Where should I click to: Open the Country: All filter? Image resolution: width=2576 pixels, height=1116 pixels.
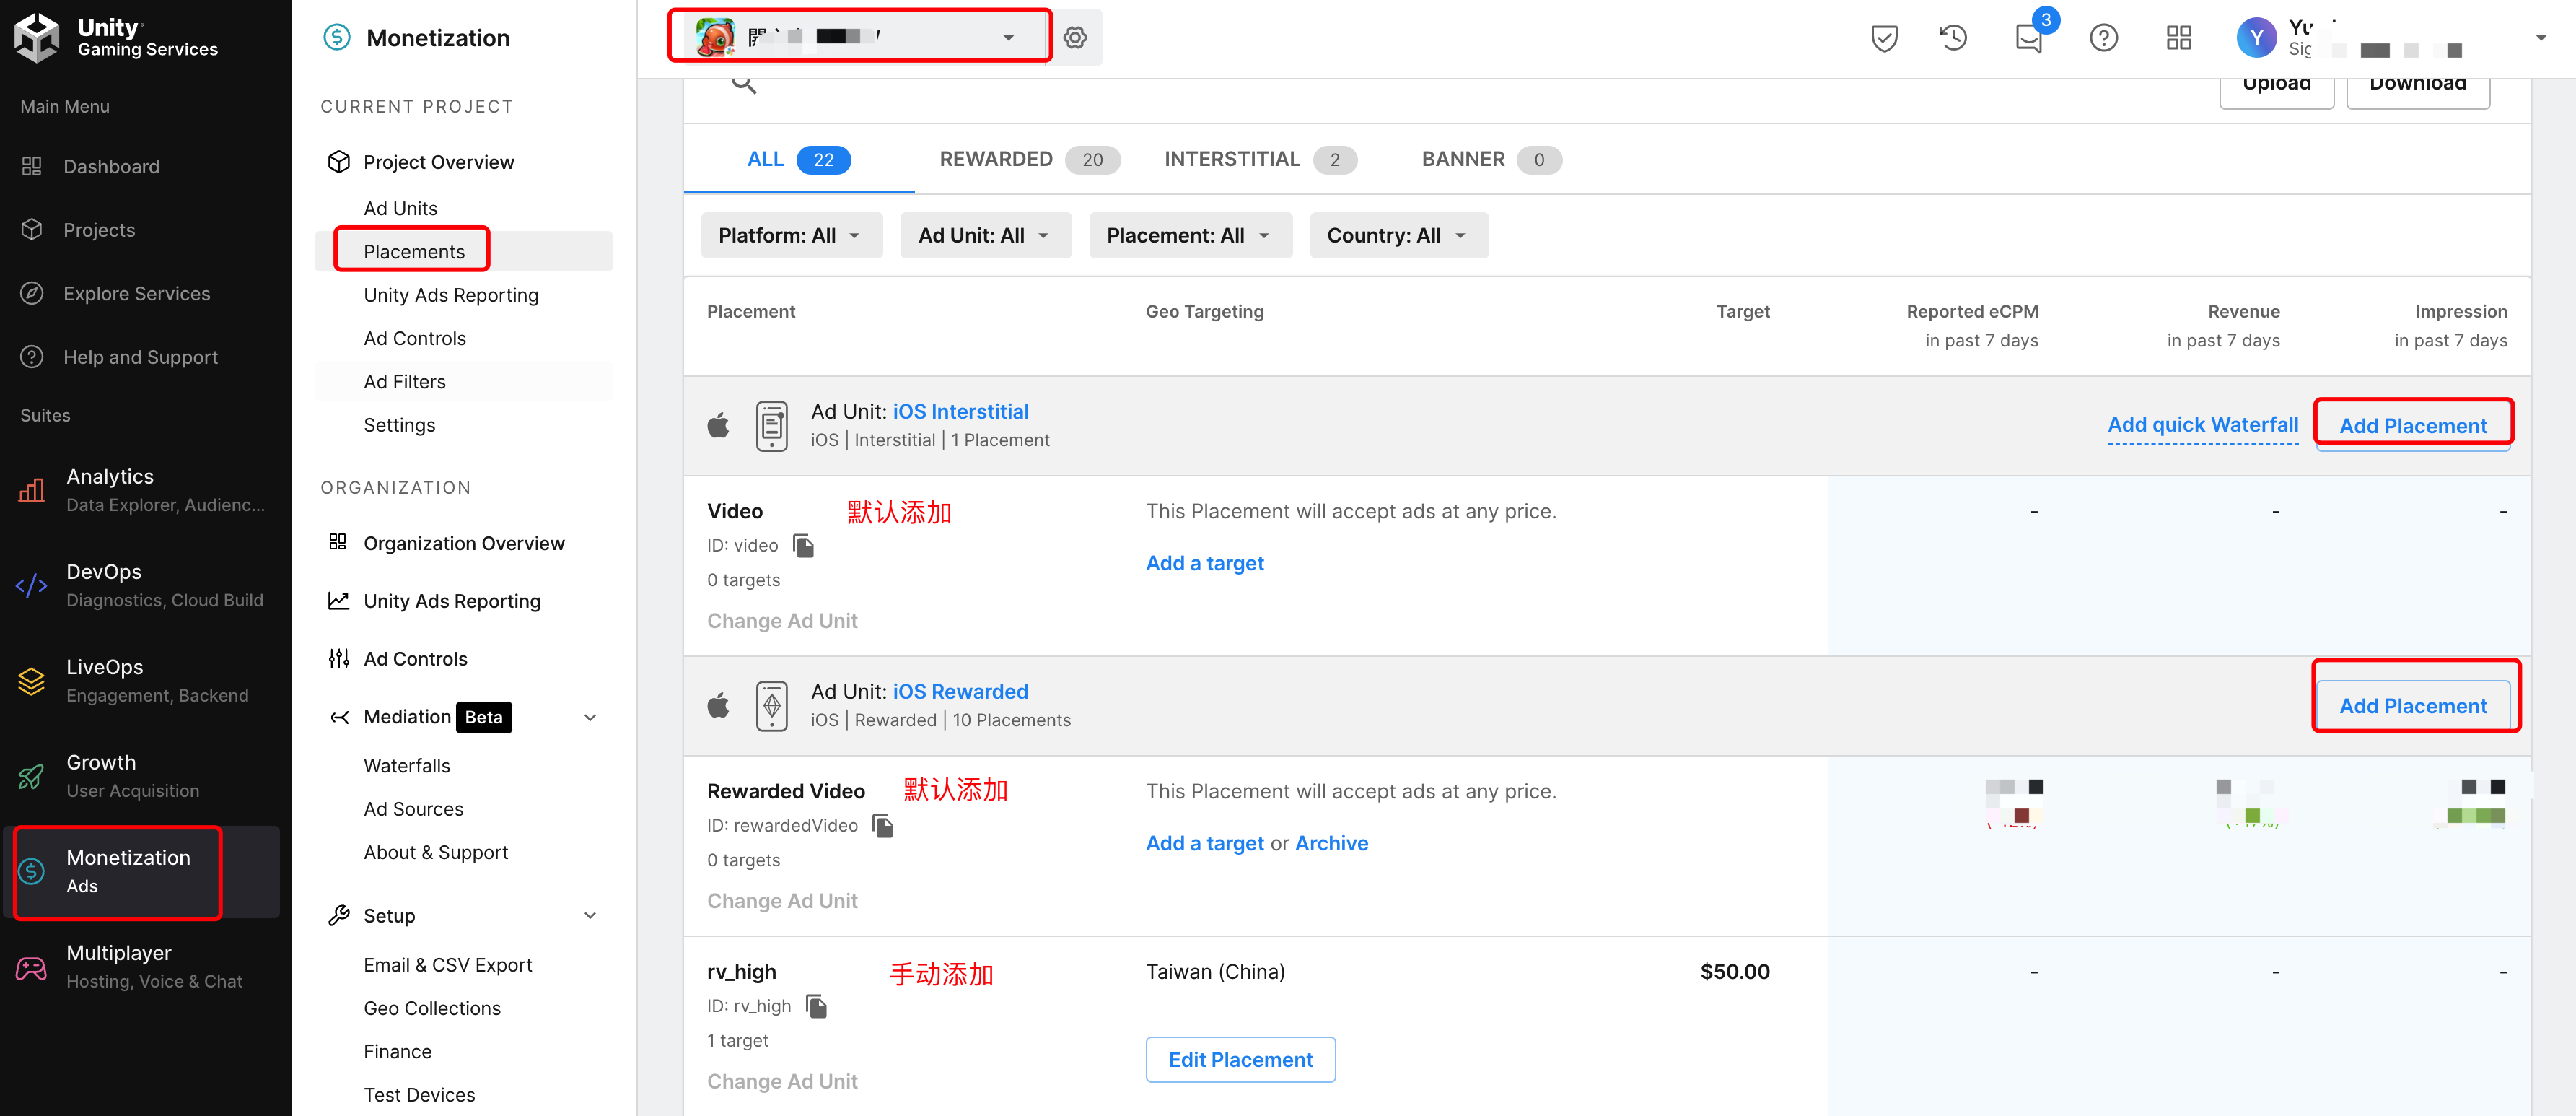(1399, 235)
